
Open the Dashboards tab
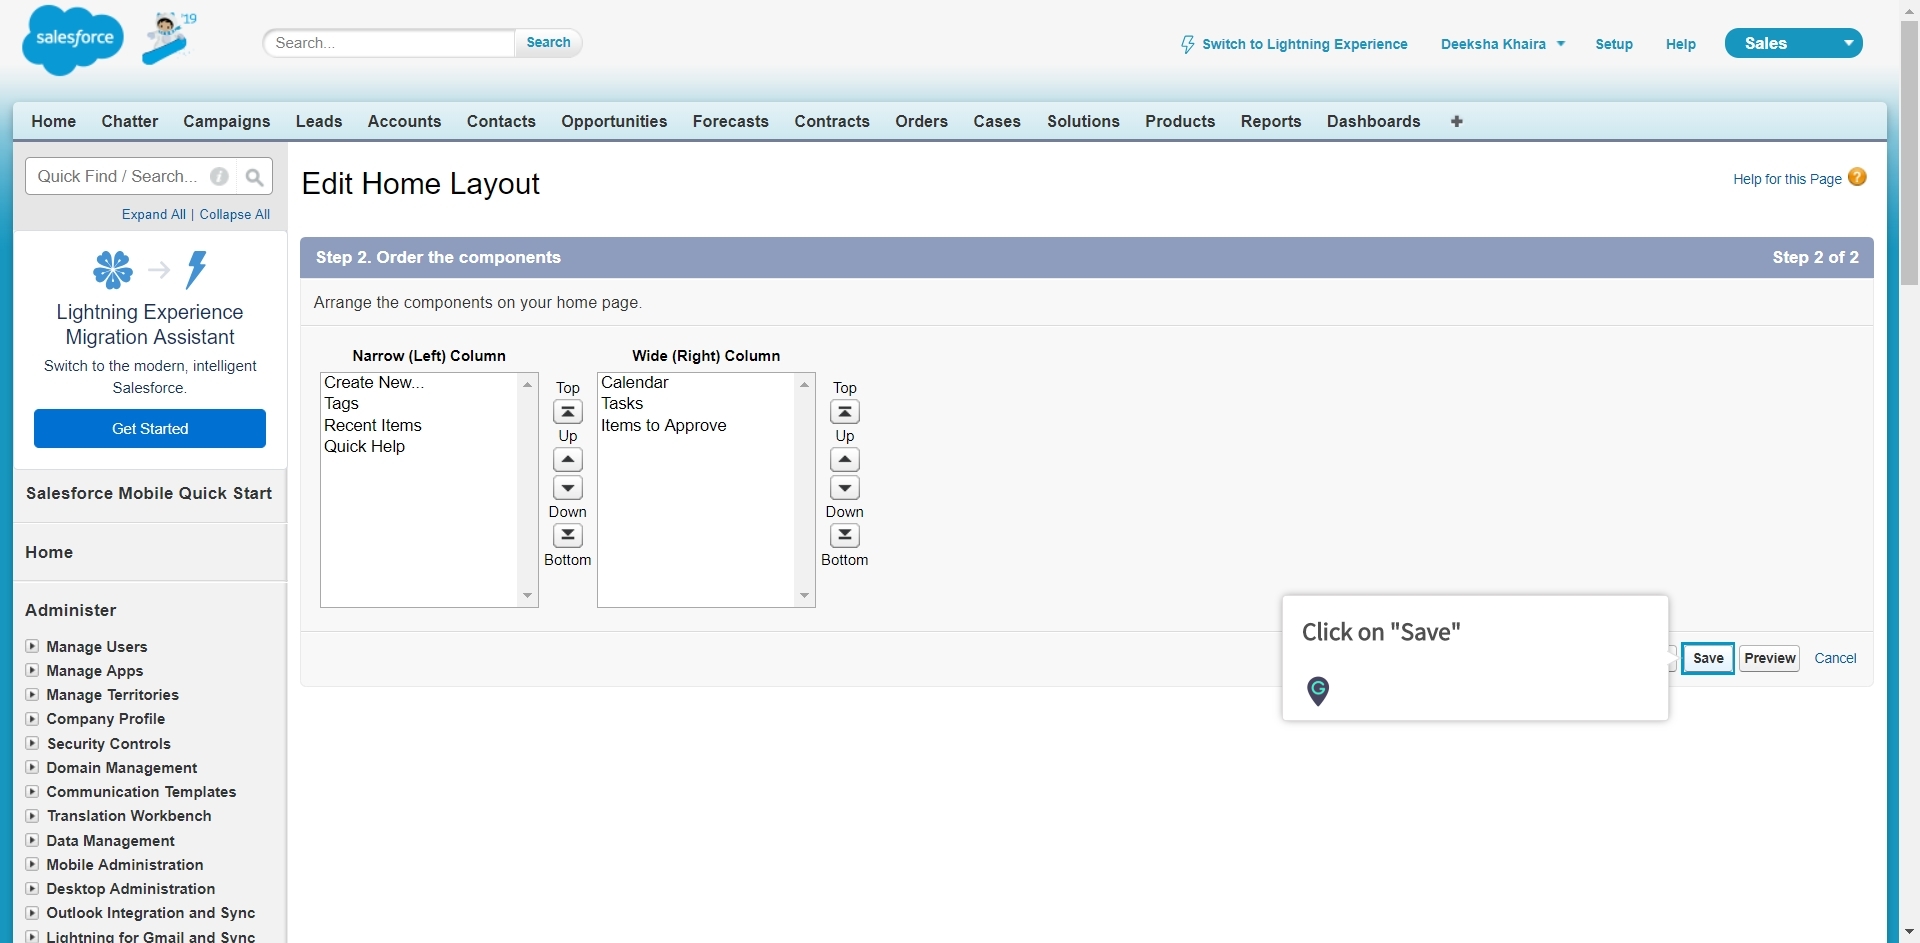tap(1374, 121)
